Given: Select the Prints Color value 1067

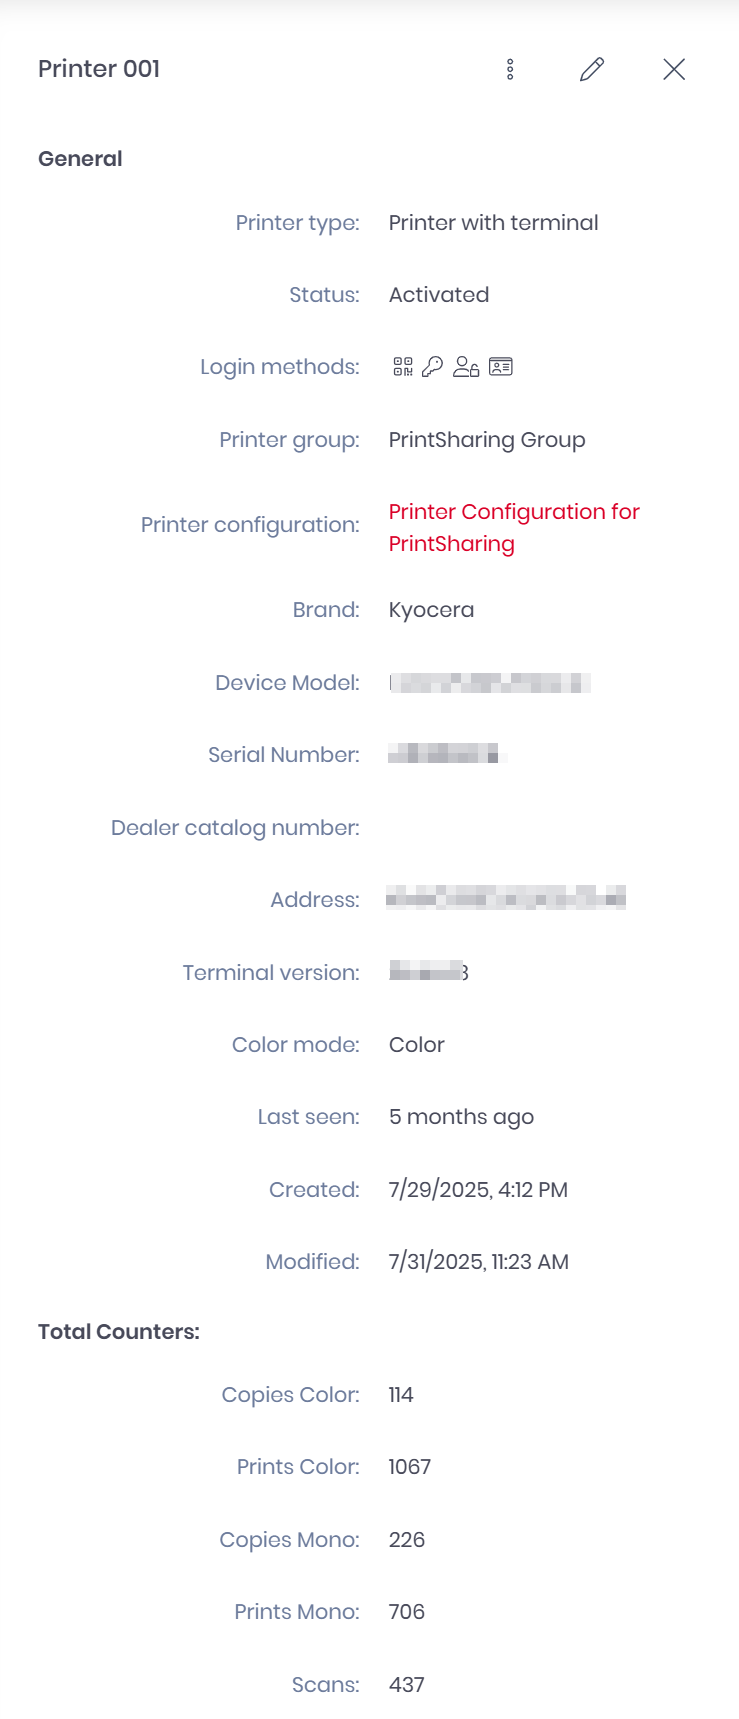Looking at the screenshot, I should pyautogui.click(x=409, y=1466).
